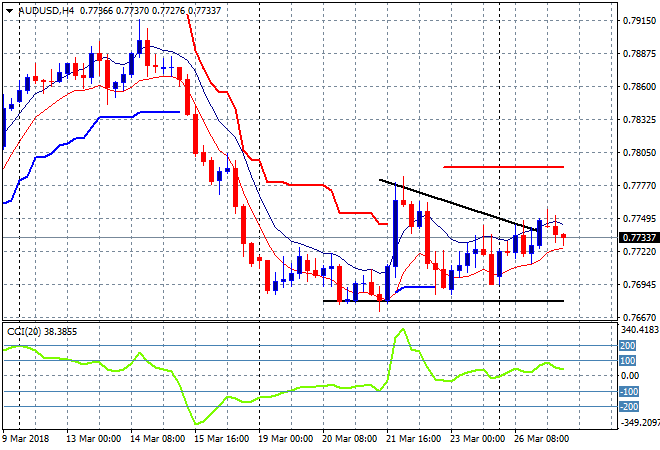Click the 20 Mar 08:00 time label
This screenshot has height=450, width=660.
(349, 439)
